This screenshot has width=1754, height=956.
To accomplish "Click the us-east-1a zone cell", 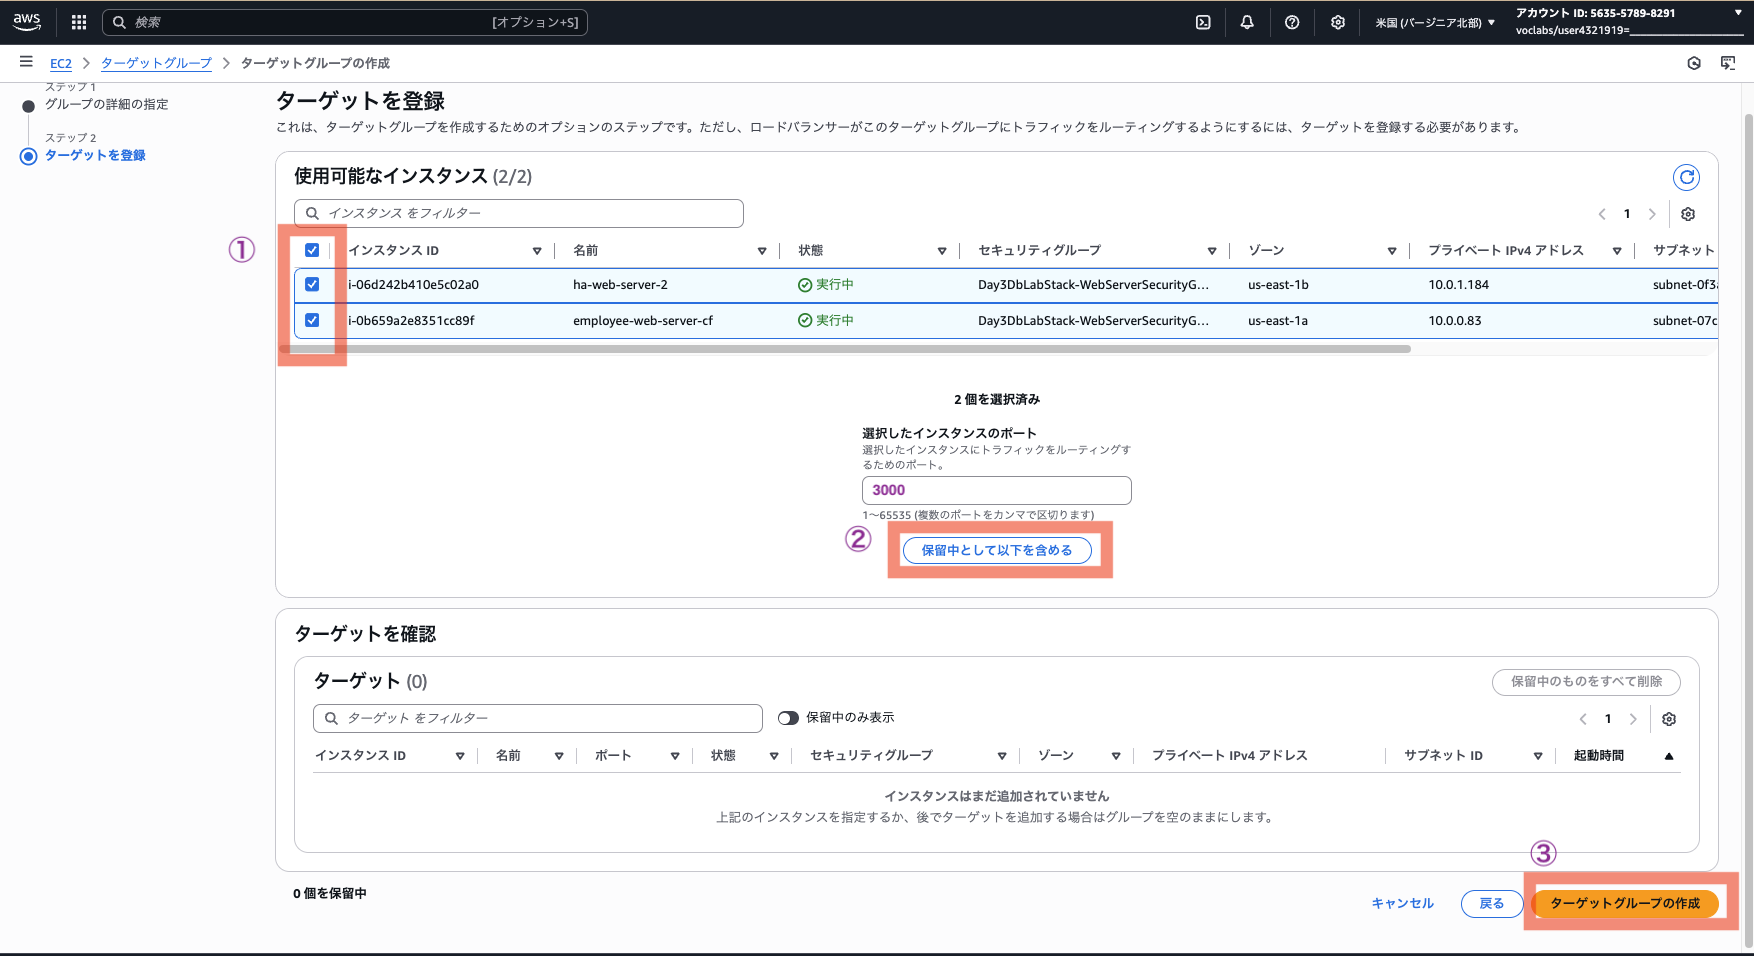I will 1278,321.
